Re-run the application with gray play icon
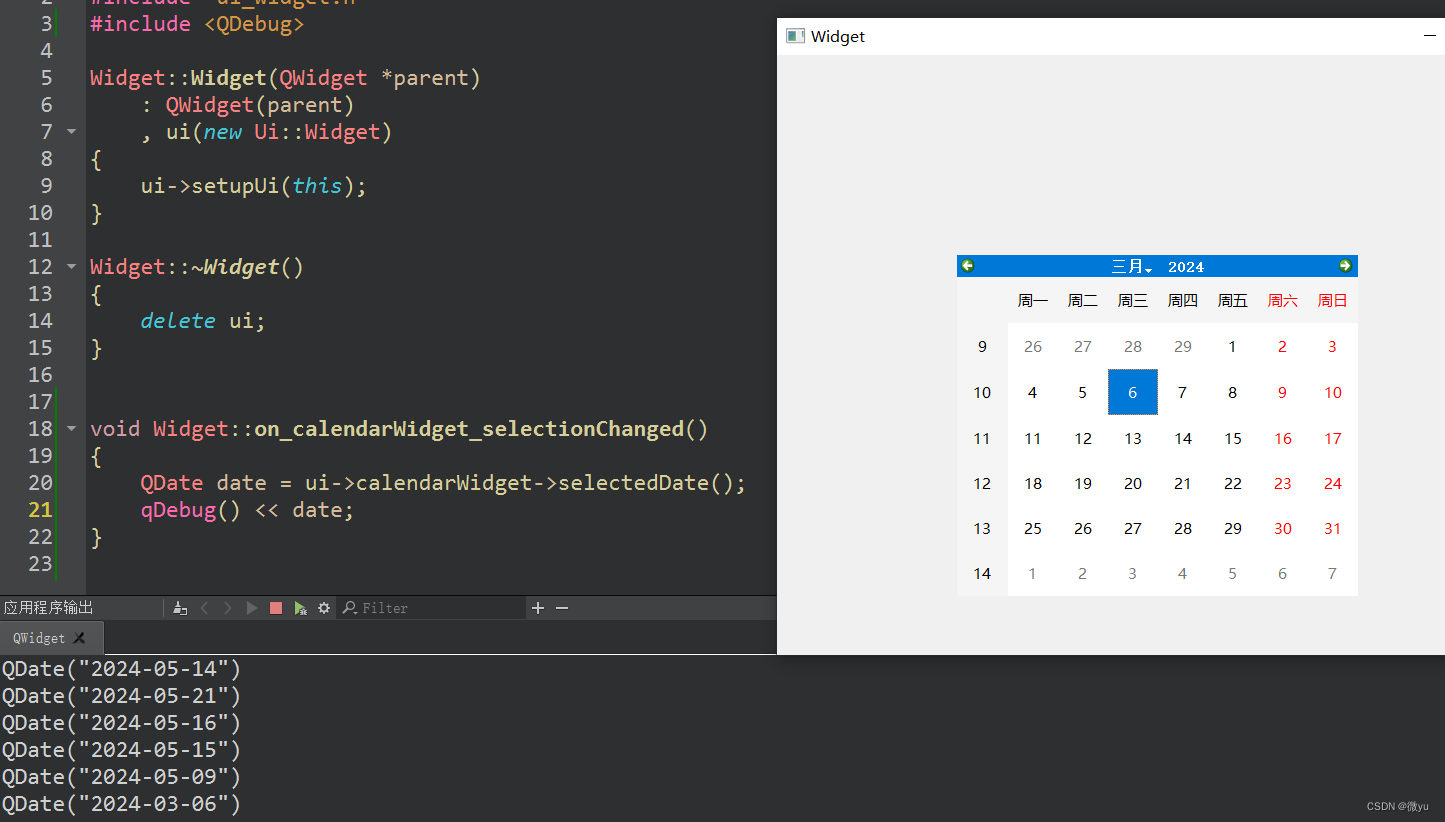The image size is (1445, 822). point(252,608)
